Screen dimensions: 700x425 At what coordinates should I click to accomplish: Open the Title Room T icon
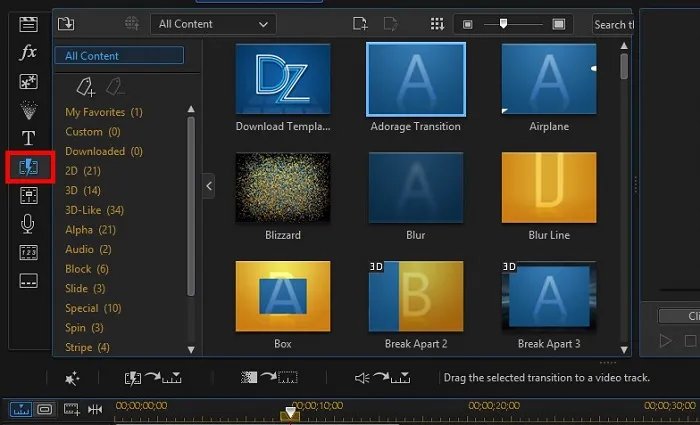point(29,138)
